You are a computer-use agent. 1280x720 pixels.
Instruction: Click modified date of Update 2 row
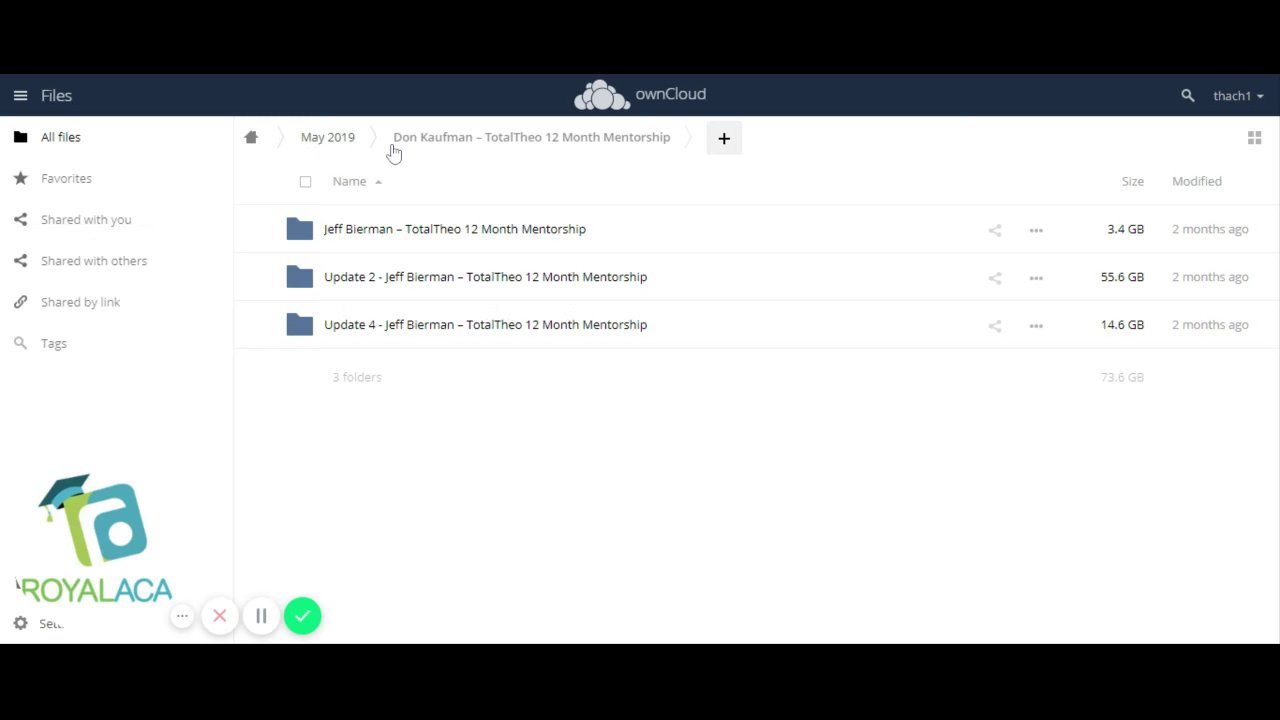pyautogui.click(x=1210, y=277)
